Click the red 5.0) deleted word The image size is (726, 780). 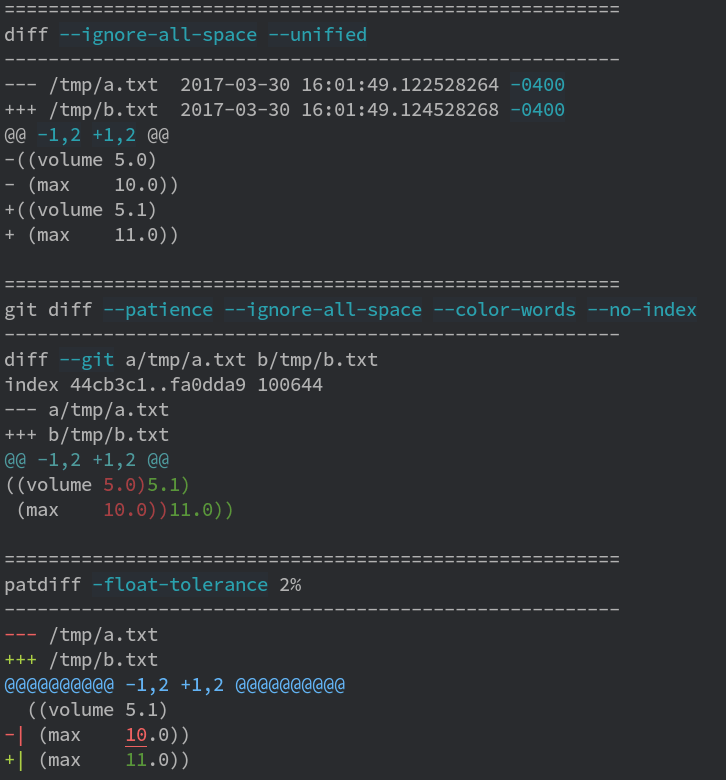[124, 485]
